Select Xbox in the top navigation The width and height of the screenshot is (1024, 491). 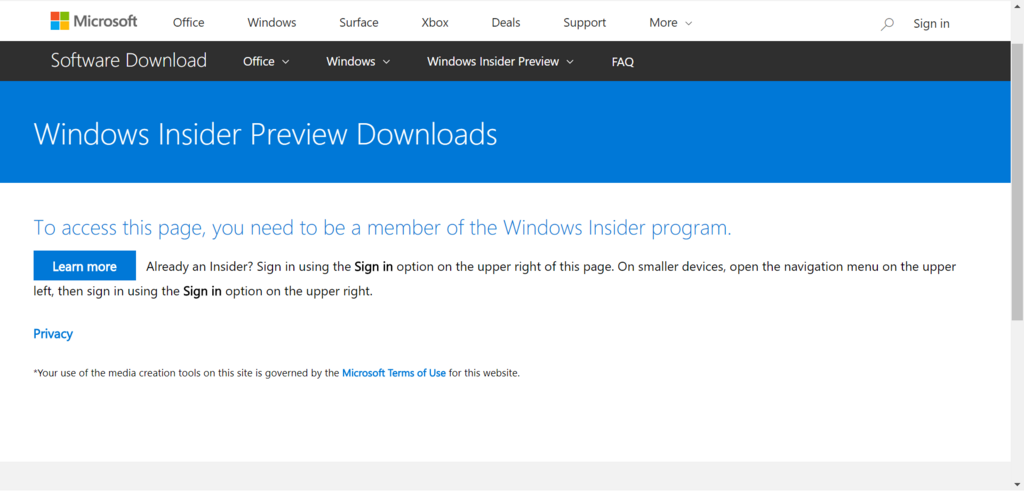435,23
